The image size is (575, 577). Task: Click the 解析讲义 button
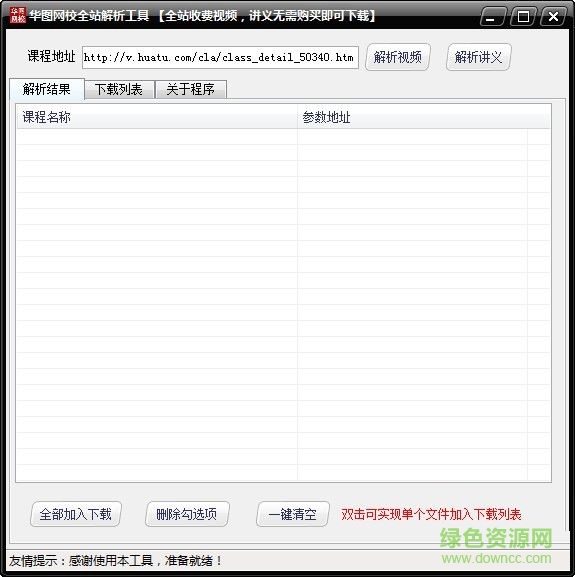point(478,57)
